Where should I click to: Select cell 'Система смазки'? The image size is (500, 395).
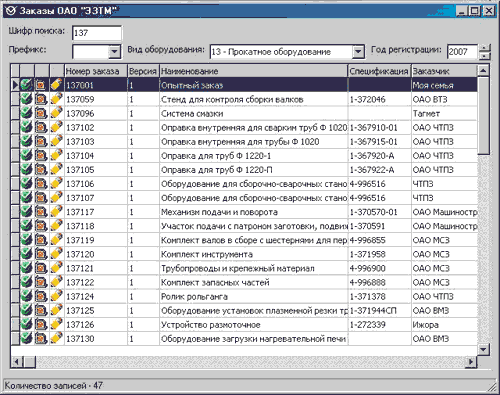(x=253, y=113)
